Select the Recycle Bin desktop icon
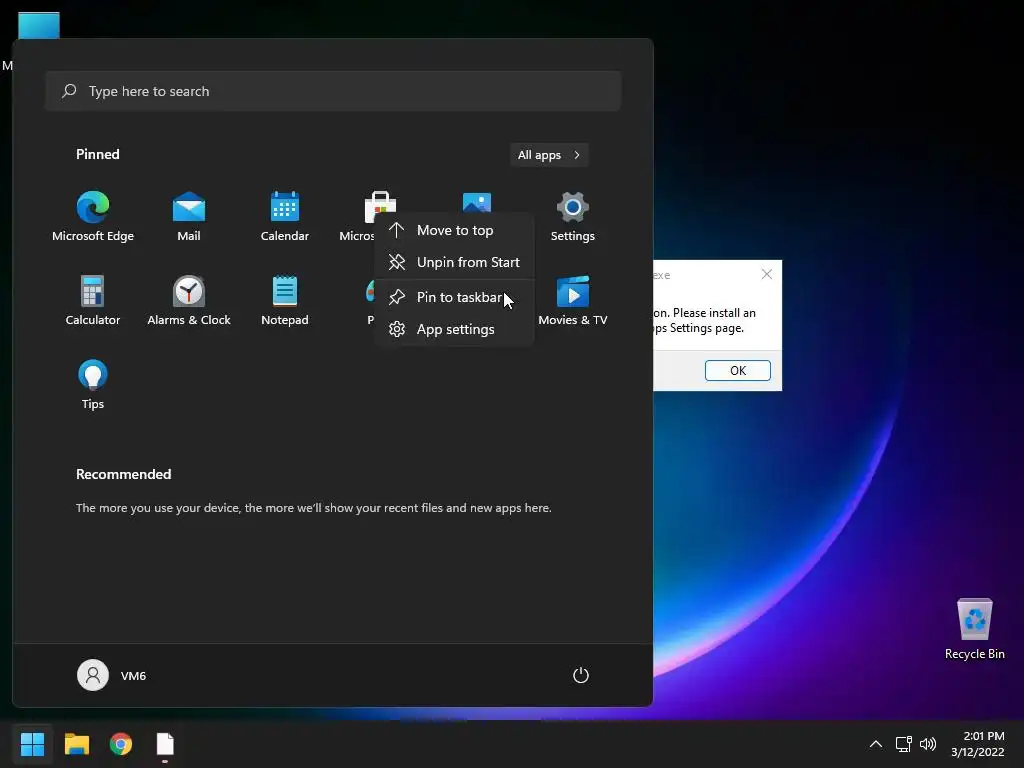Viewport: 1024px width, 768px height. pos(974,629)
